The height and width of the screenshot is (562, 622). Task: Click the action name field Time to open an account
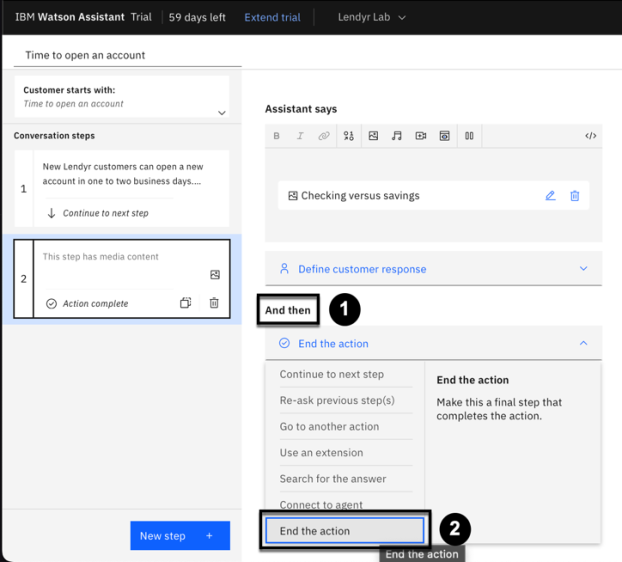(x=128, y=55)
